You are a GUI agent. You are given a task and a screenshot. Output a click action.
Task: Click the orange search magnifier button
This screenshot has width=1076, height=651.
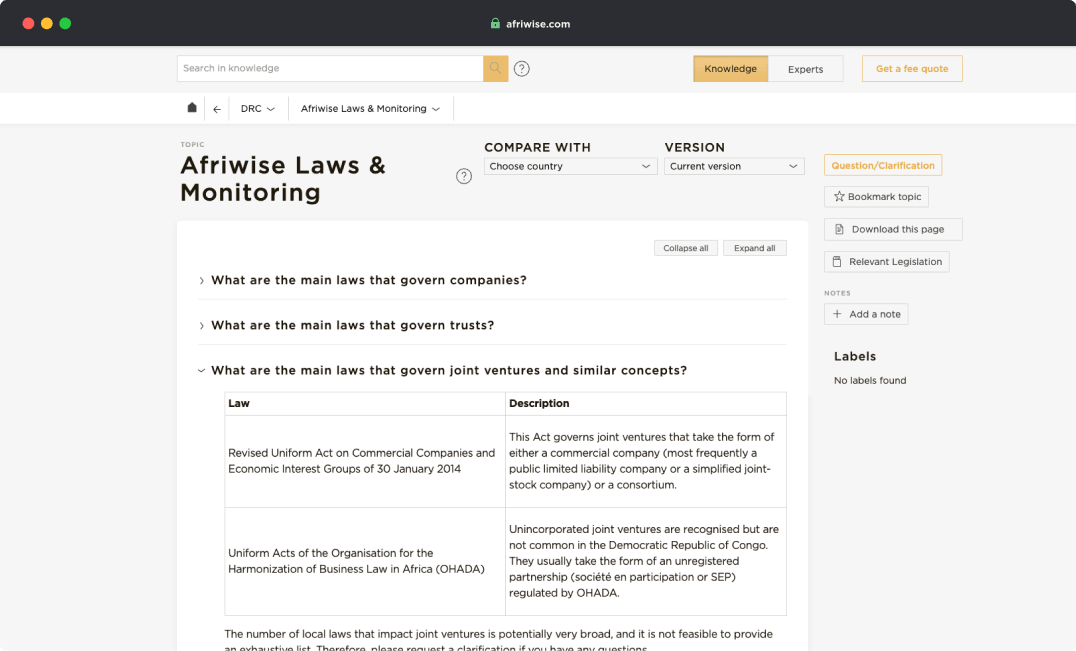point(495,69)
